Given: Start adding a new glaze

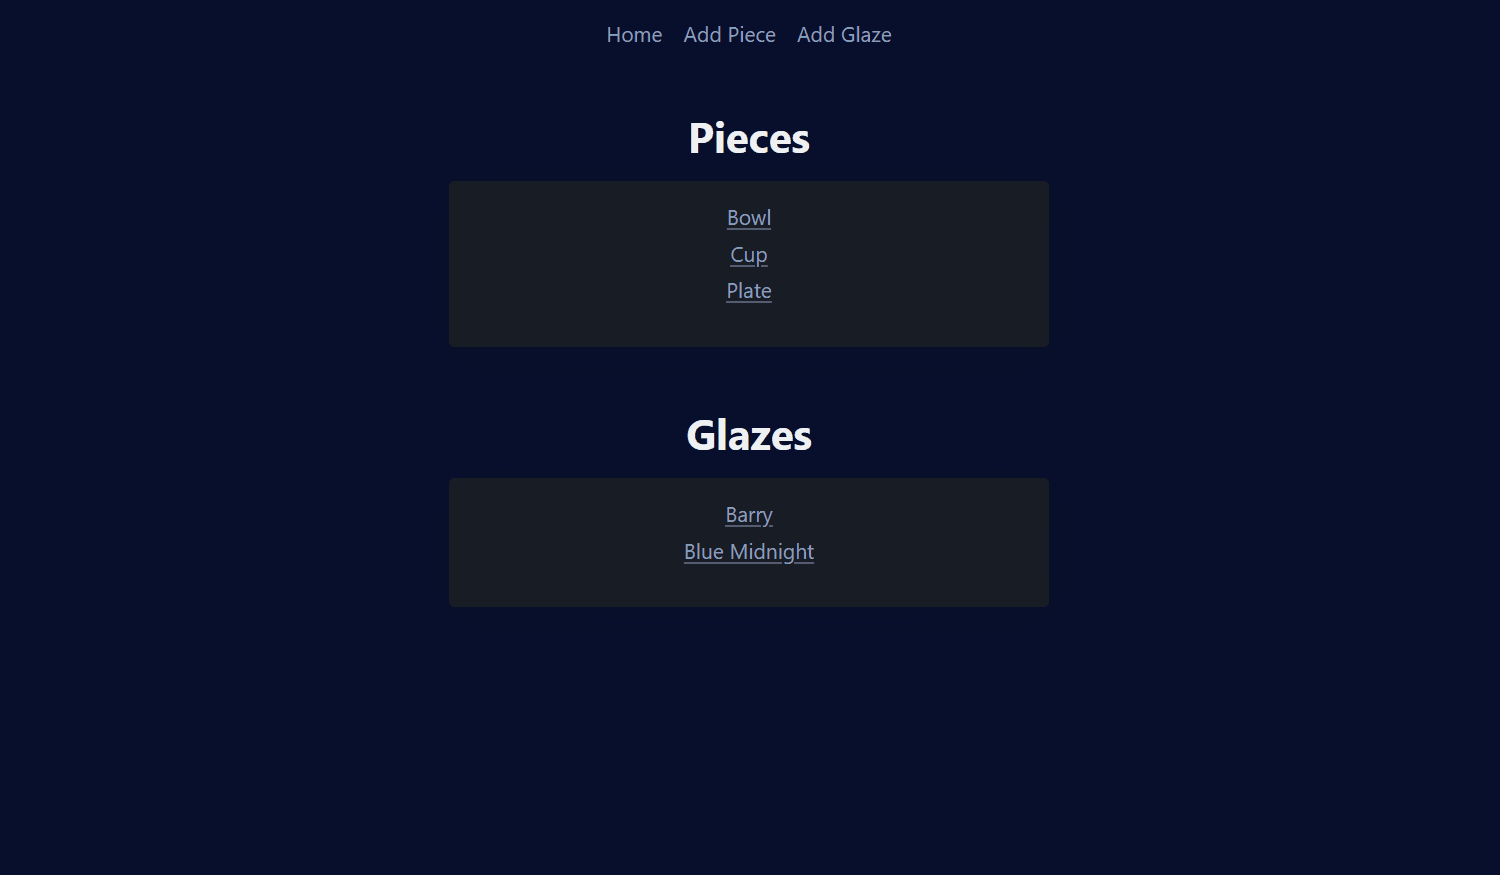Looking at the screenshot, I should [844, 34].
